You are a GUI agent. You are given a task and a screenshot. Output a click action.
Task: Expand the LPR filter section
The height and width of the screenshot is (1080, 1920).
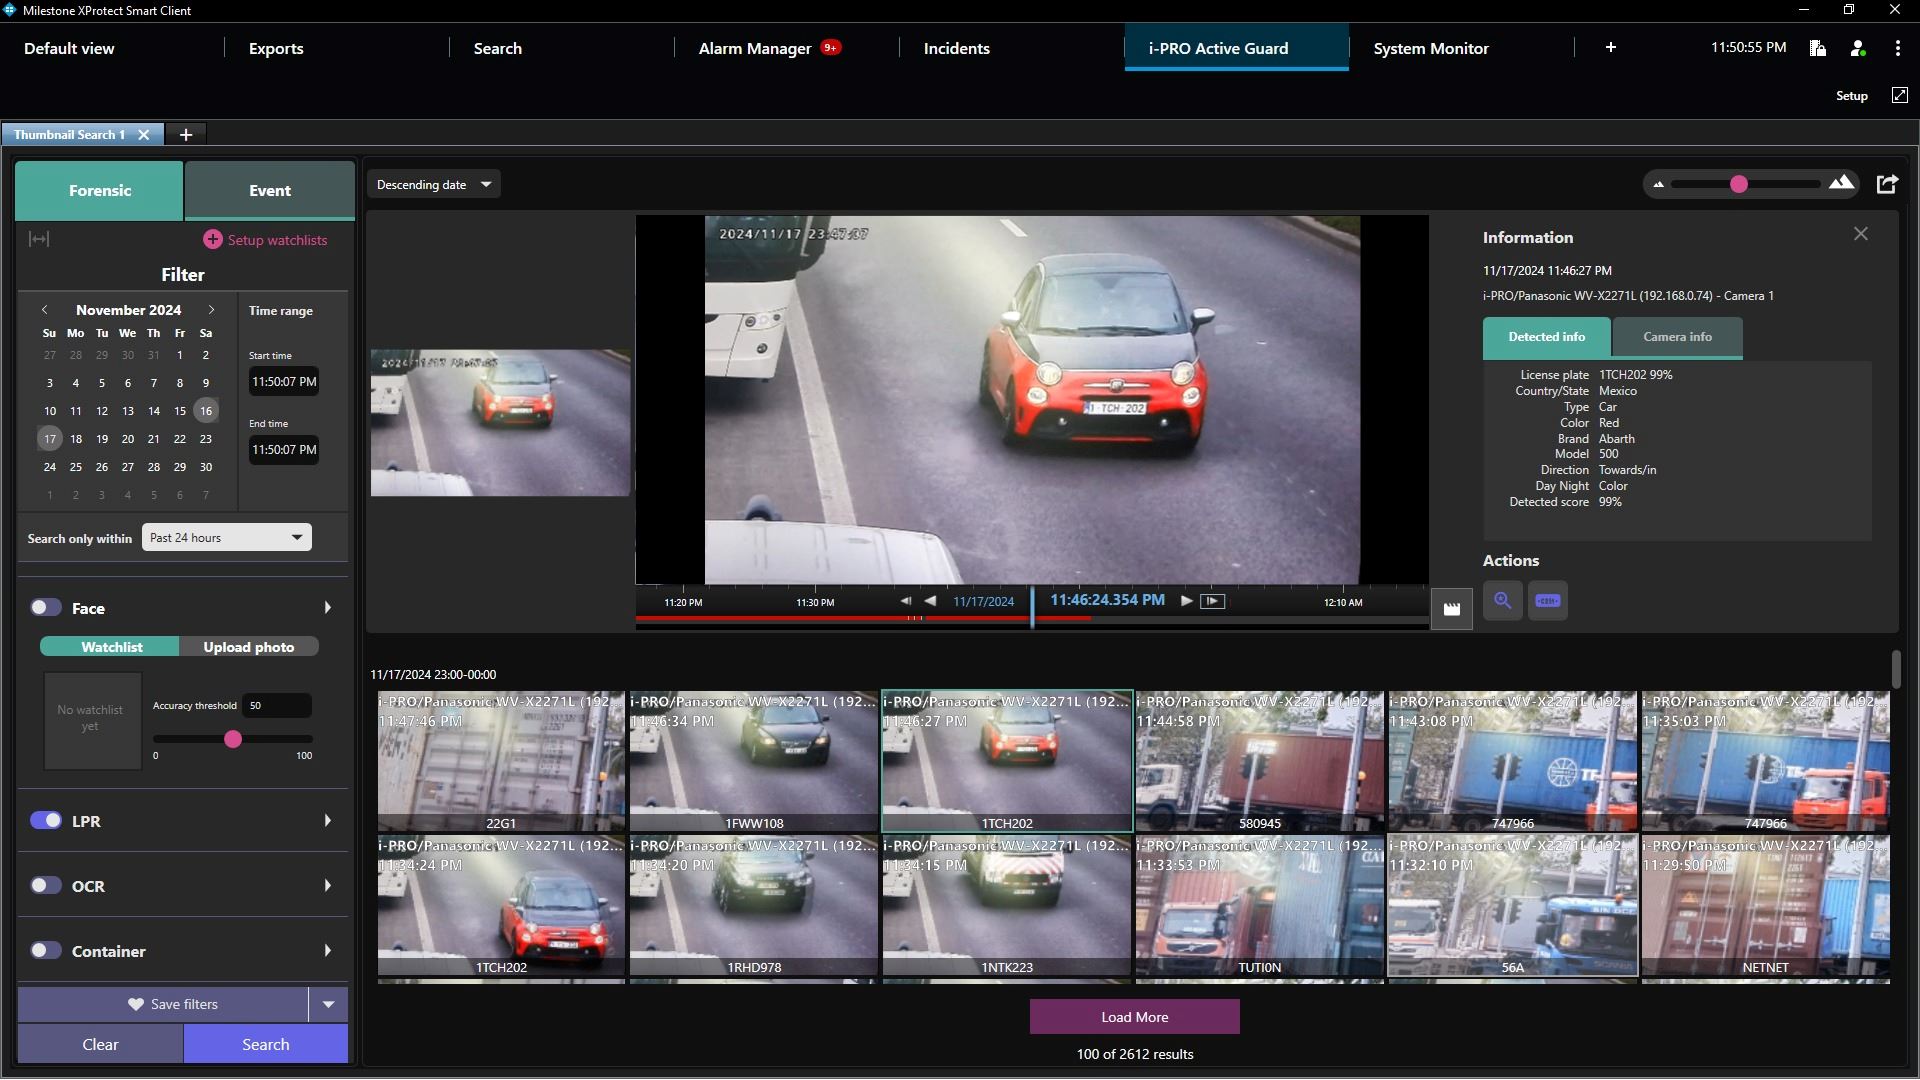pyautogui.click(x=328, y=820)
